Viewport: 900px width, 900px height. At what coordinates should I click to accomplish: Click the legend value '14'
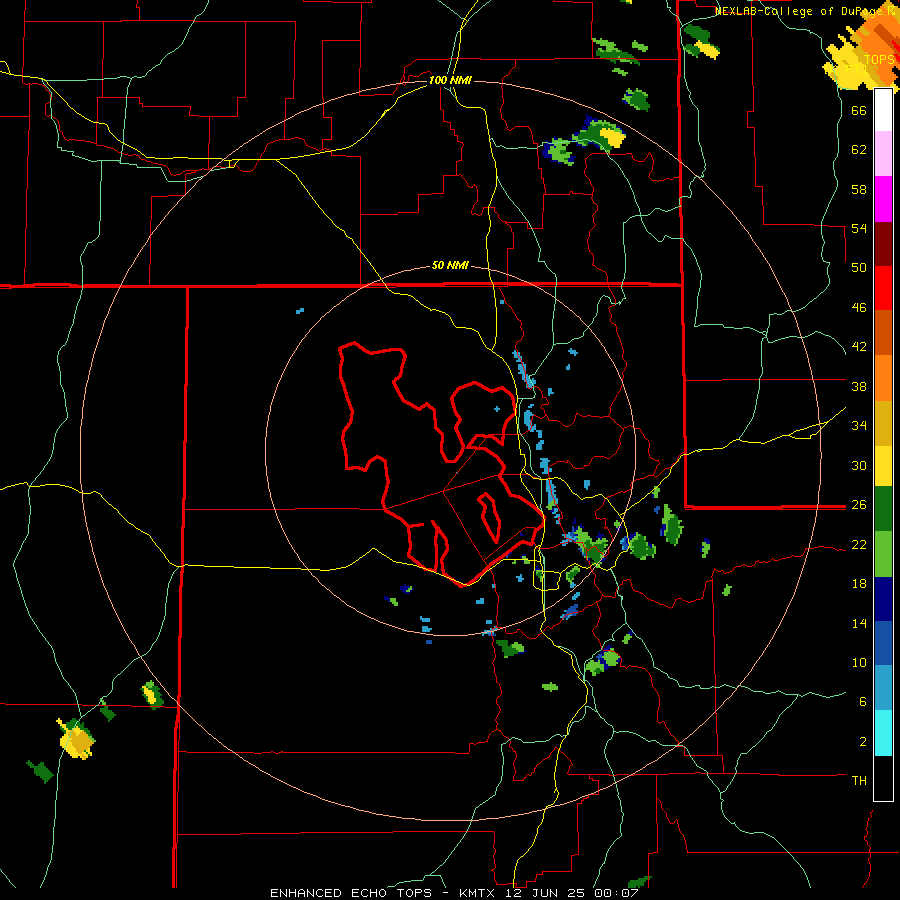[859, 623]
